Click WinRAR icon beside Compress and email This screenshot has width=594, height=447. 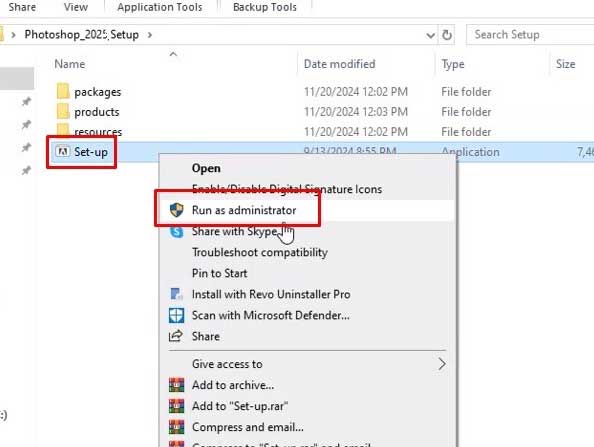(x=177, y=427)
